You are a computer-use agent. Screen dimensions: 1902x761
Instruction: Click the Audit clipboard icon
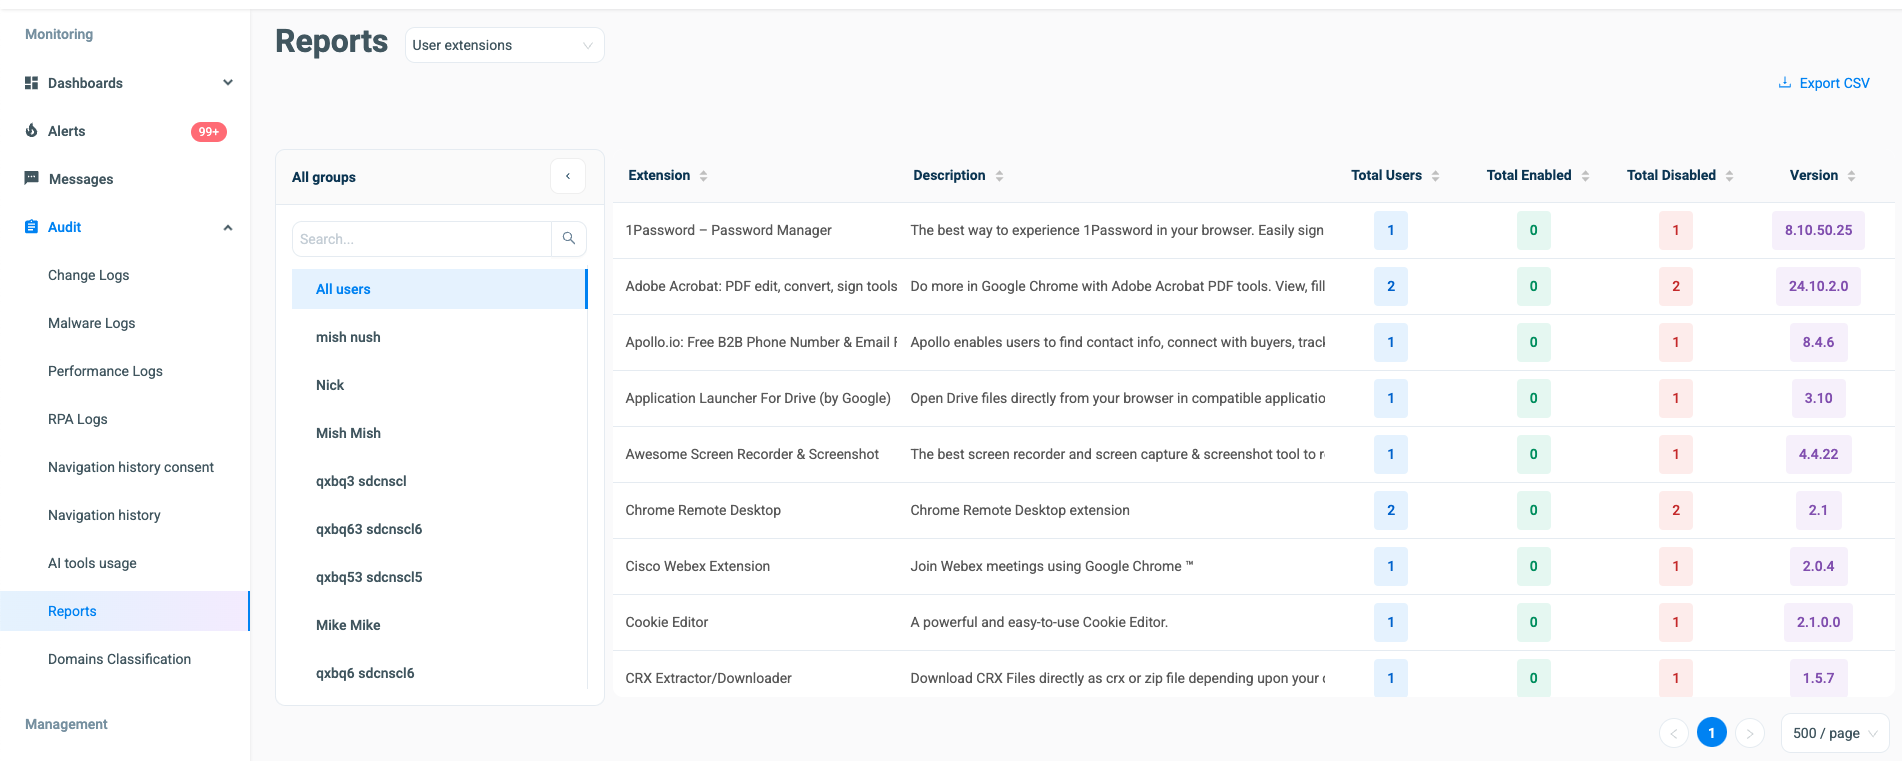pos(31,227)
